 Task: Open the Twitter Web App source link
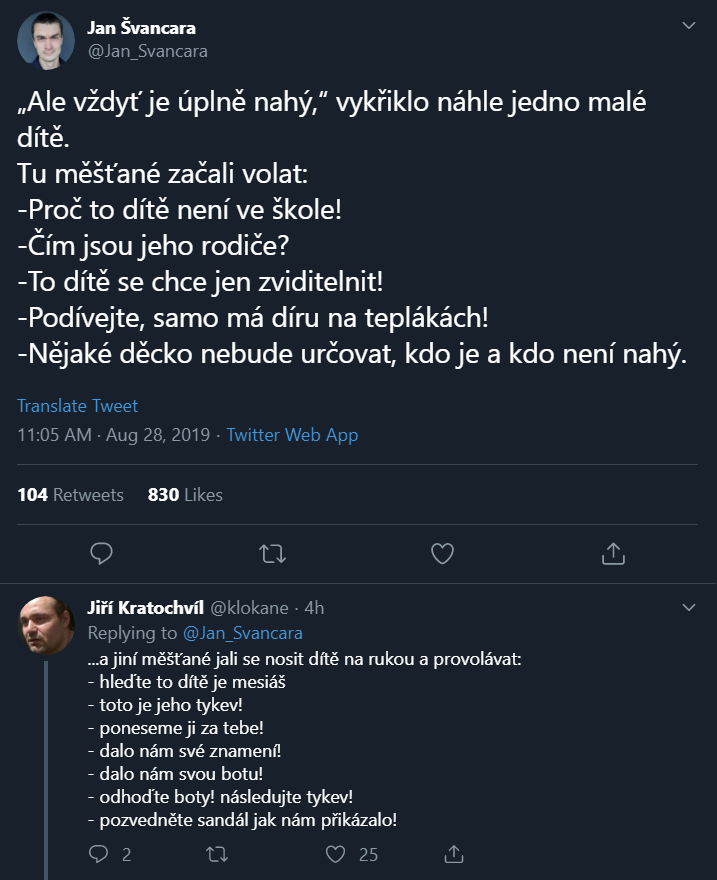pyautogui.click(x=292, y=435)
